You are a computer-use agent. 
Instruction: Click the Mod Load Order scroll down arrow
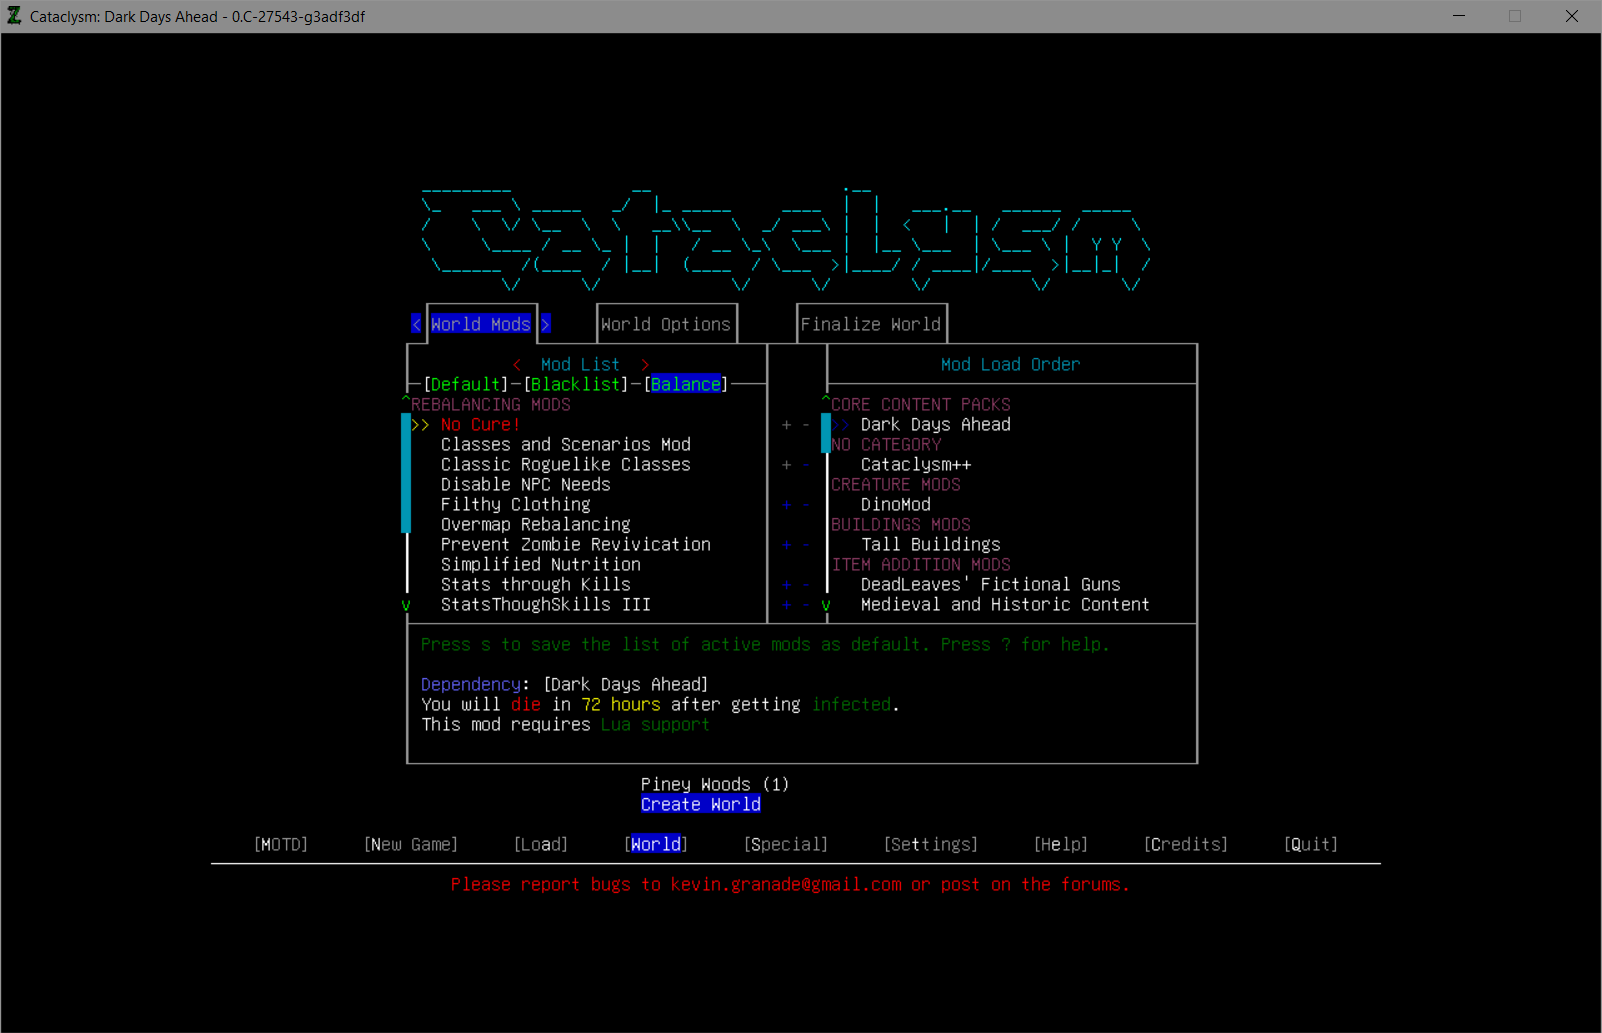826,605
